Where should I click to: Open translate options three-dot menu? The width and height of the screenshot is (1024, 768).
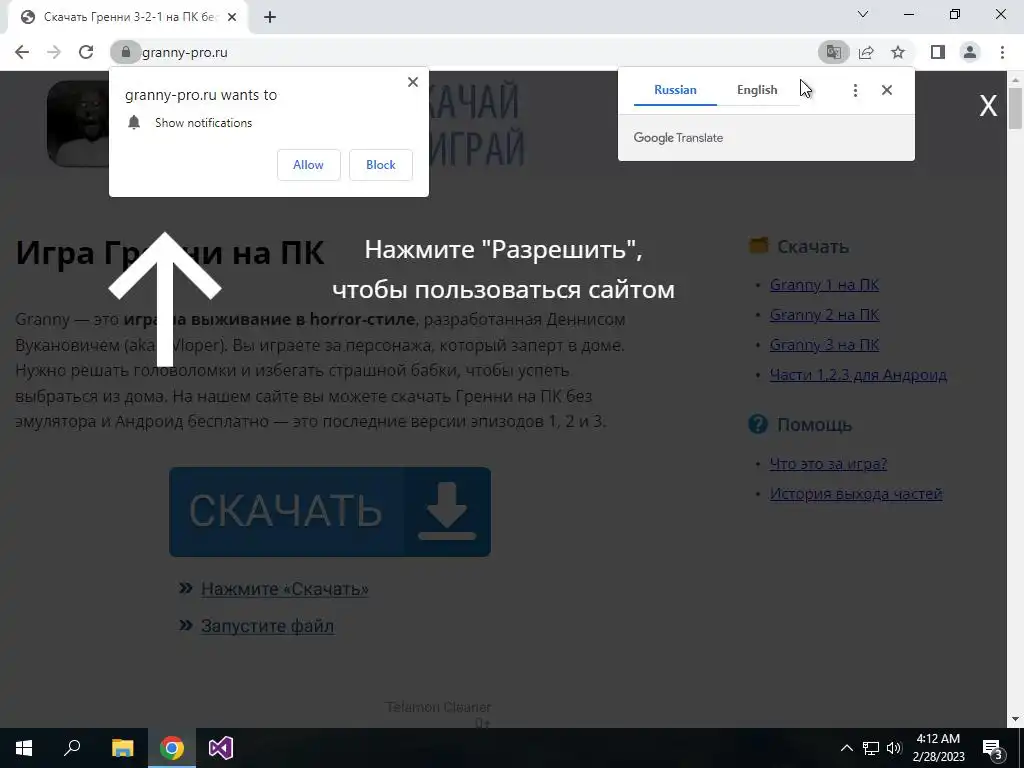click(x=855, y=90)
